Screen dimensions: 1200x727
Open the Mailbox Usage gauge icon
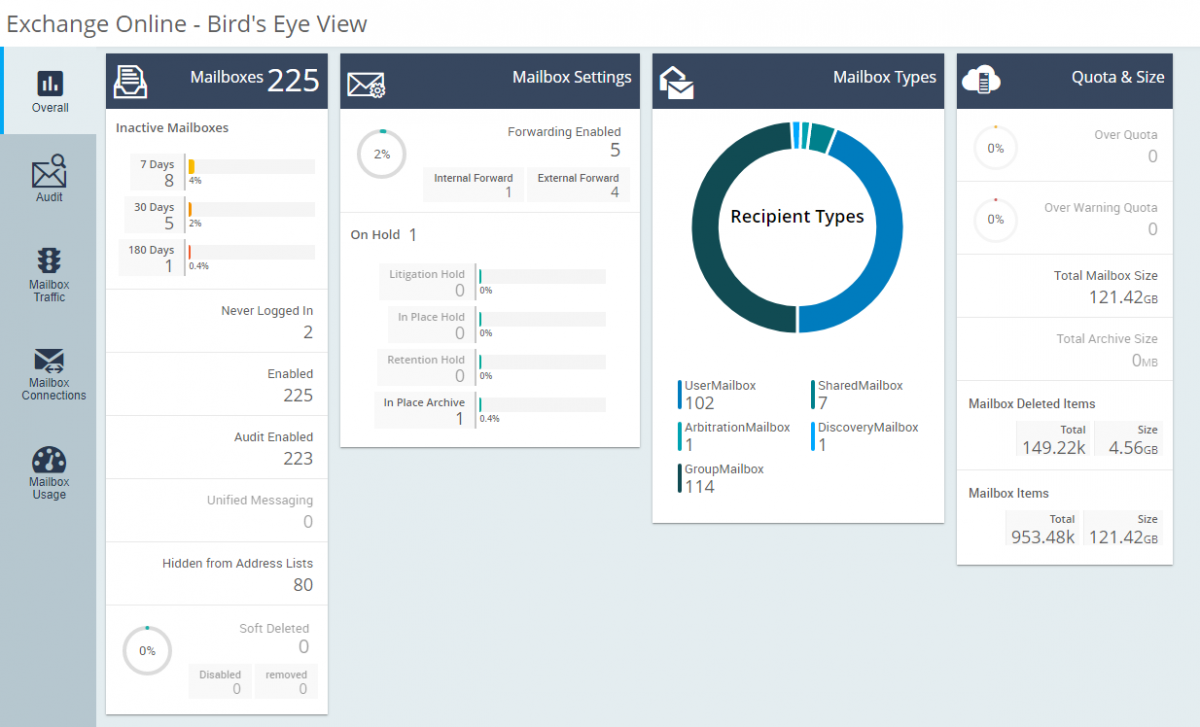[49, 460]
